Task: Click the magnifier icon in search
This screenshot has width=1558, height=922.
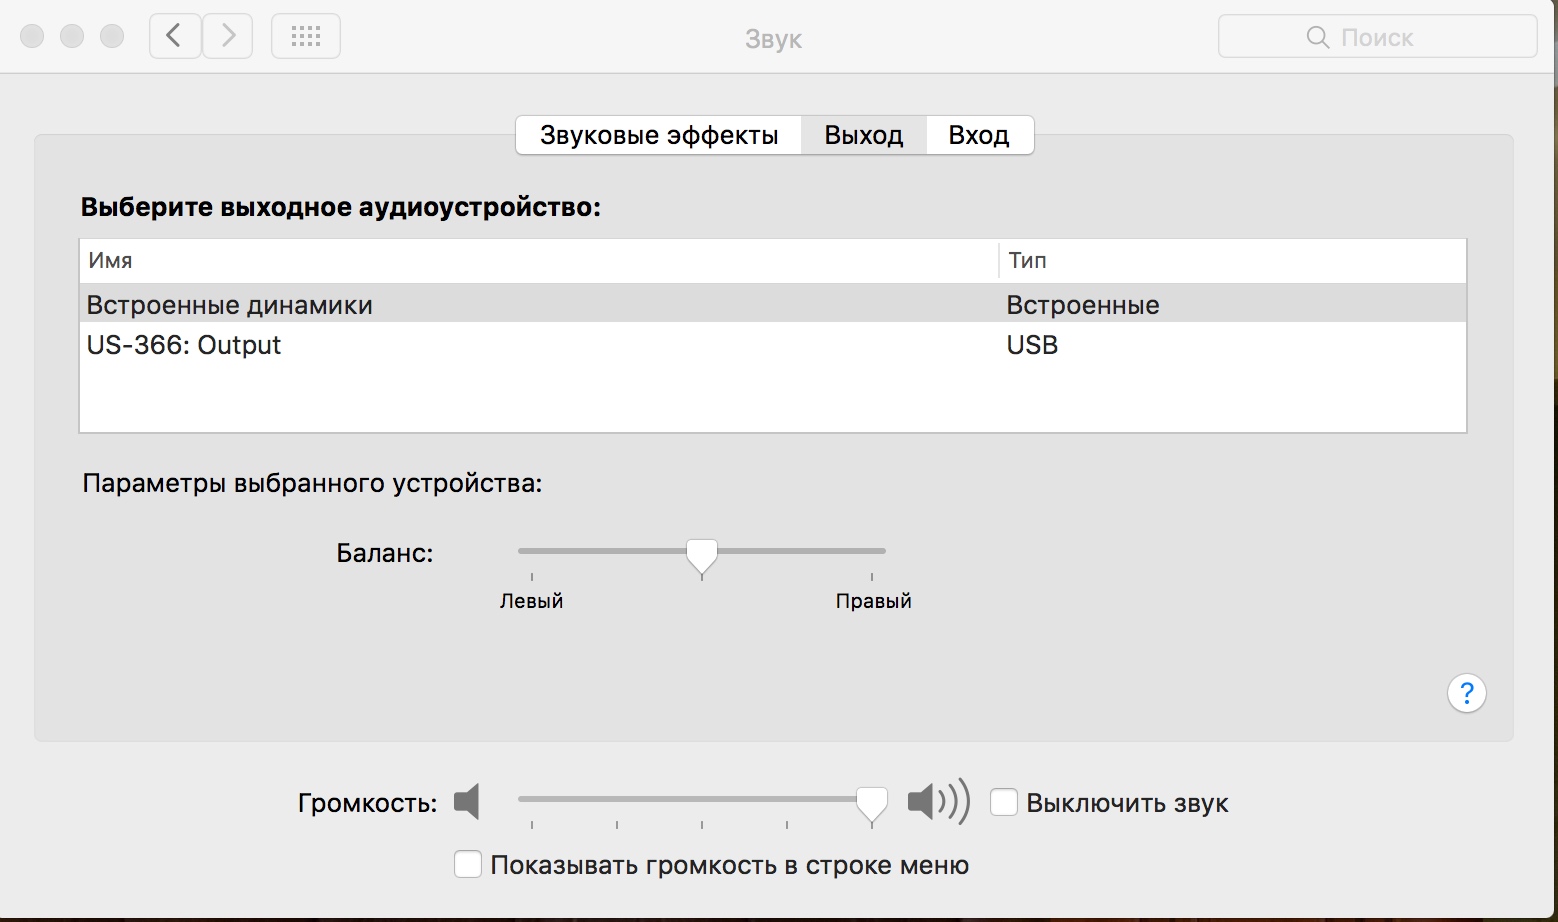Action: [x=1317, y=38]
